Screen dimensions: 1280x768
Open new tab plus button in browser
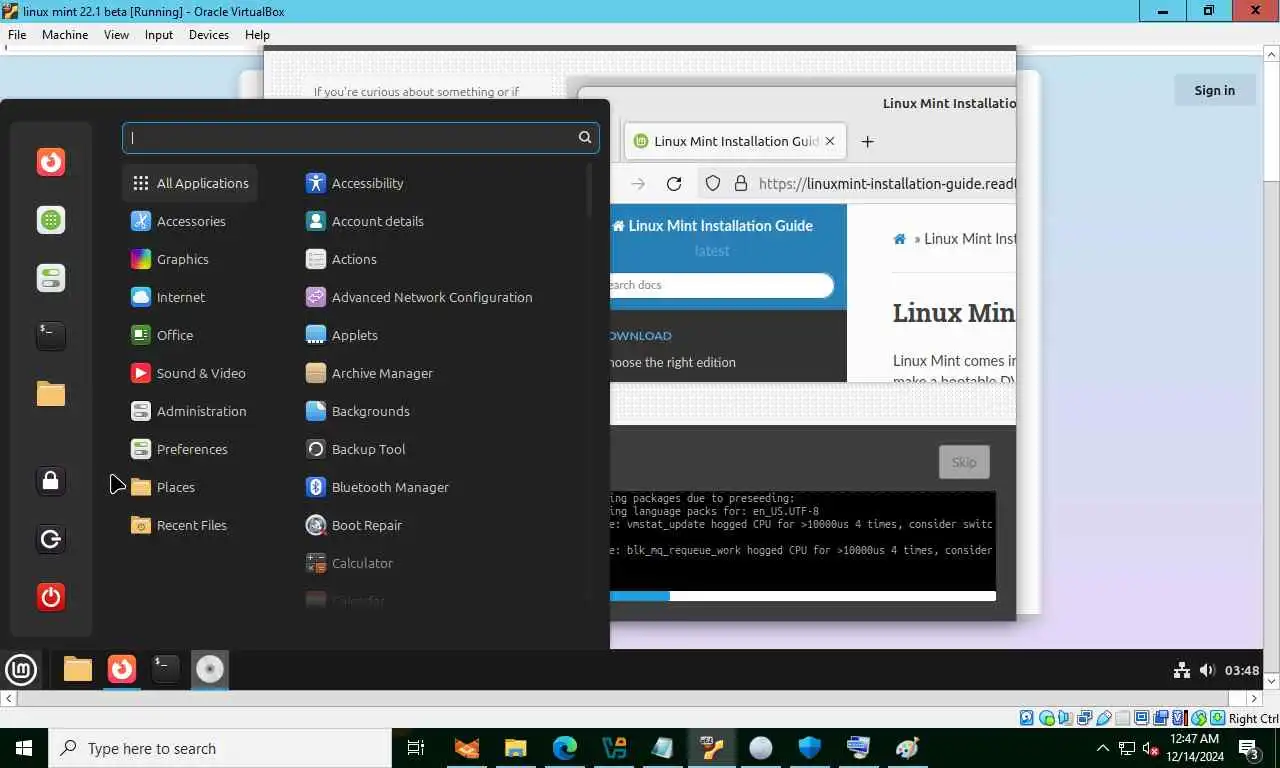point(867,141)
